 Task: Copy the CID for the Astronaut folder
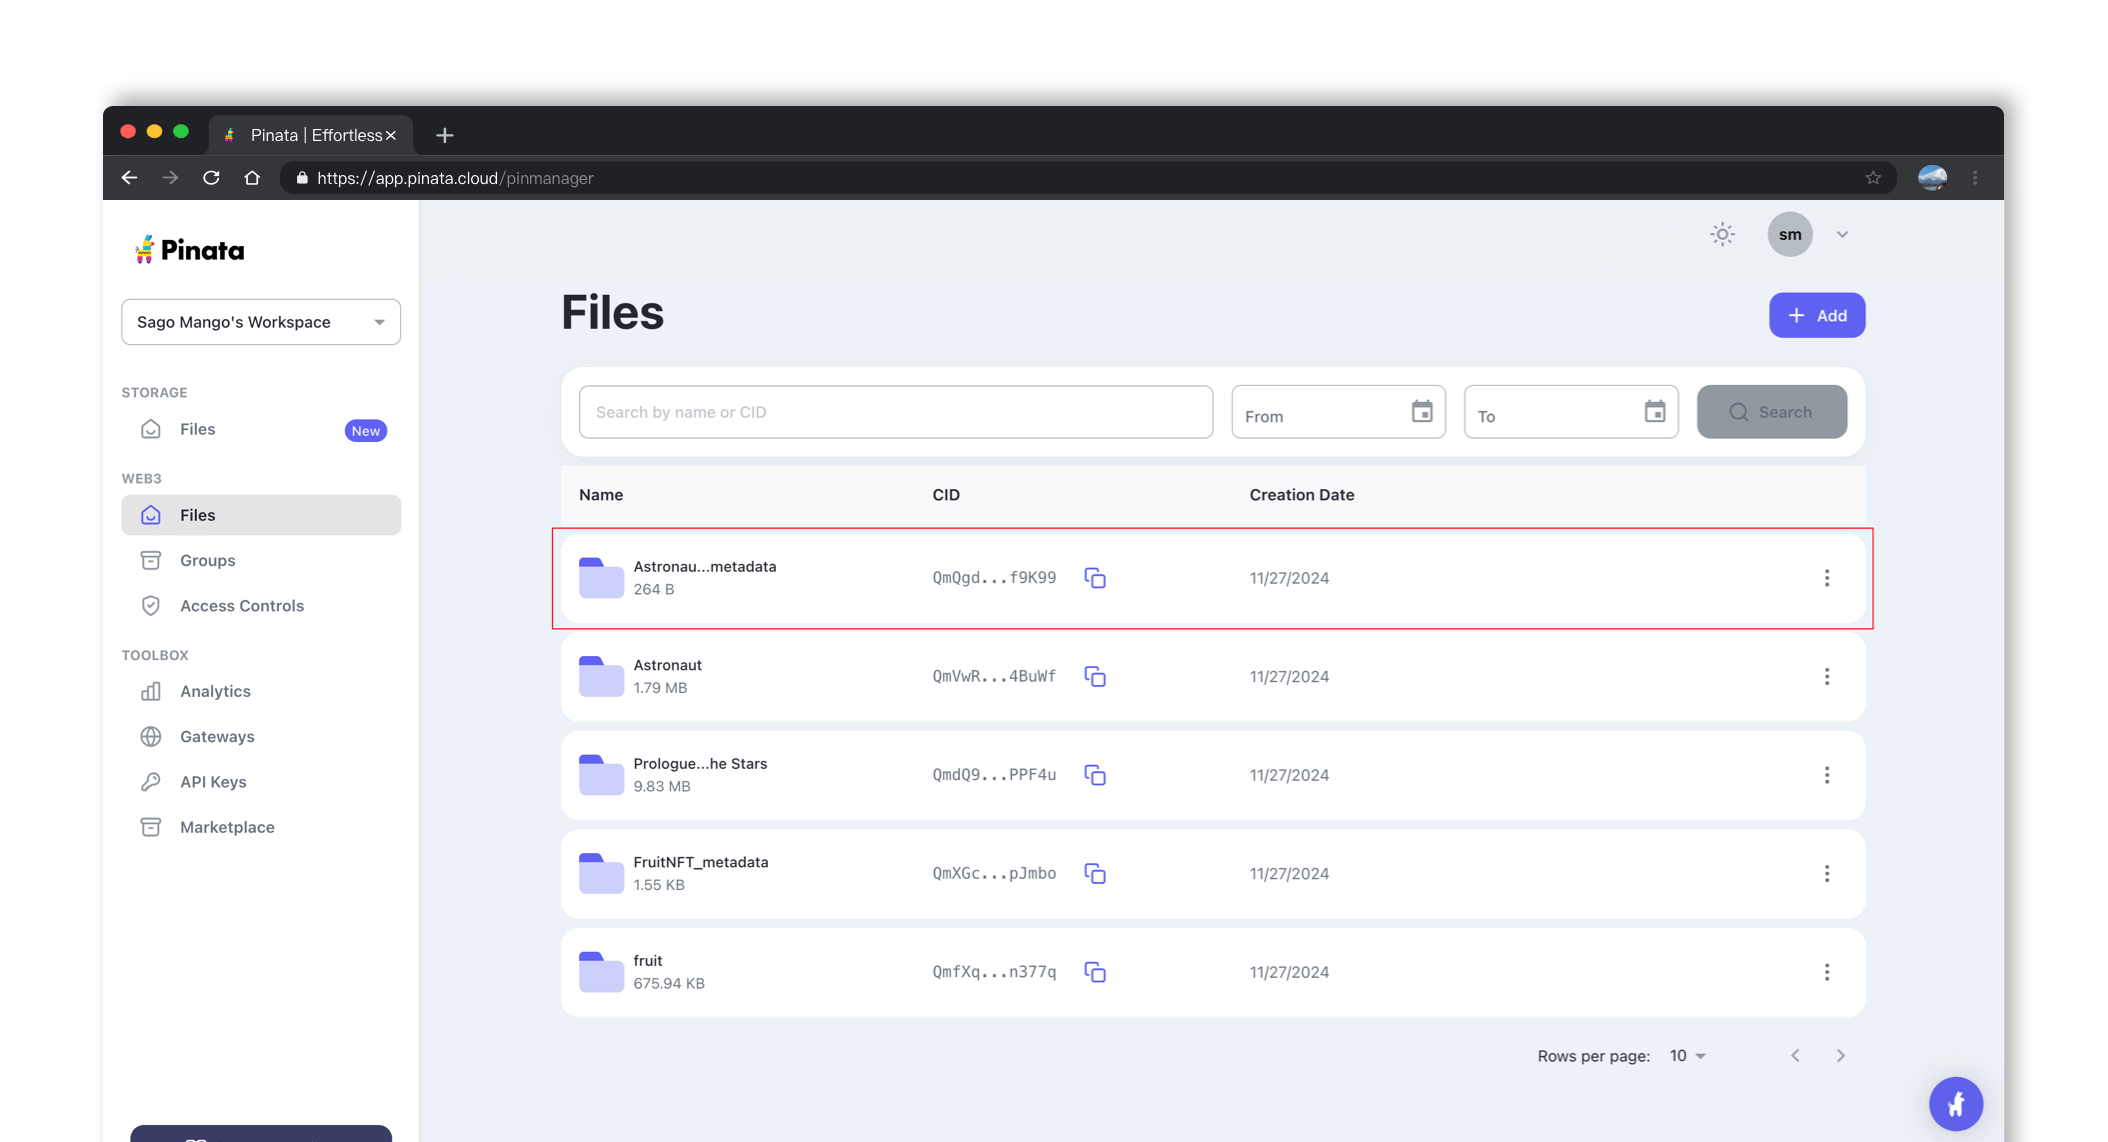tap(1095, 677)
